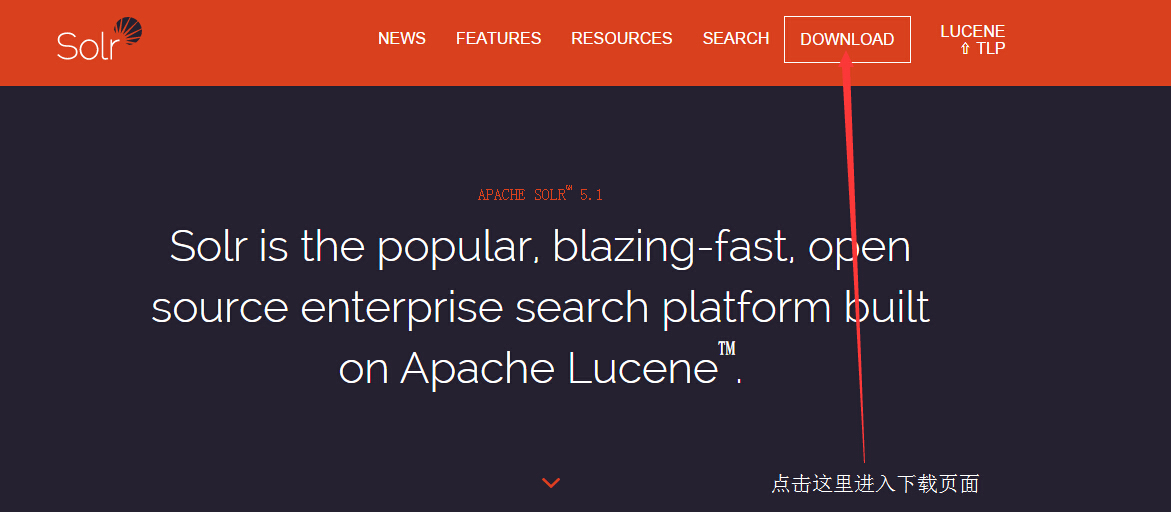1171x512 pixels.
Task: Click the Solr logo
Action: 99,39
